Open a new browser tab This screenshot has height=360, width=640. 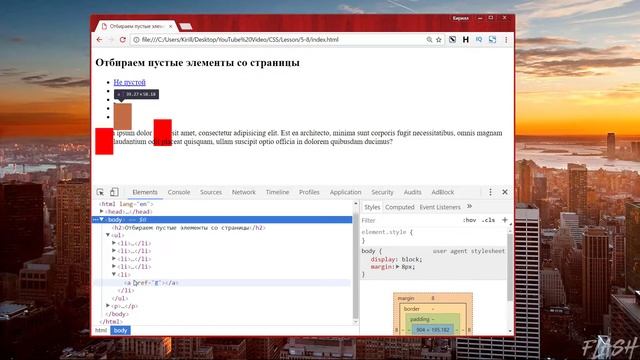pos(186,27)
